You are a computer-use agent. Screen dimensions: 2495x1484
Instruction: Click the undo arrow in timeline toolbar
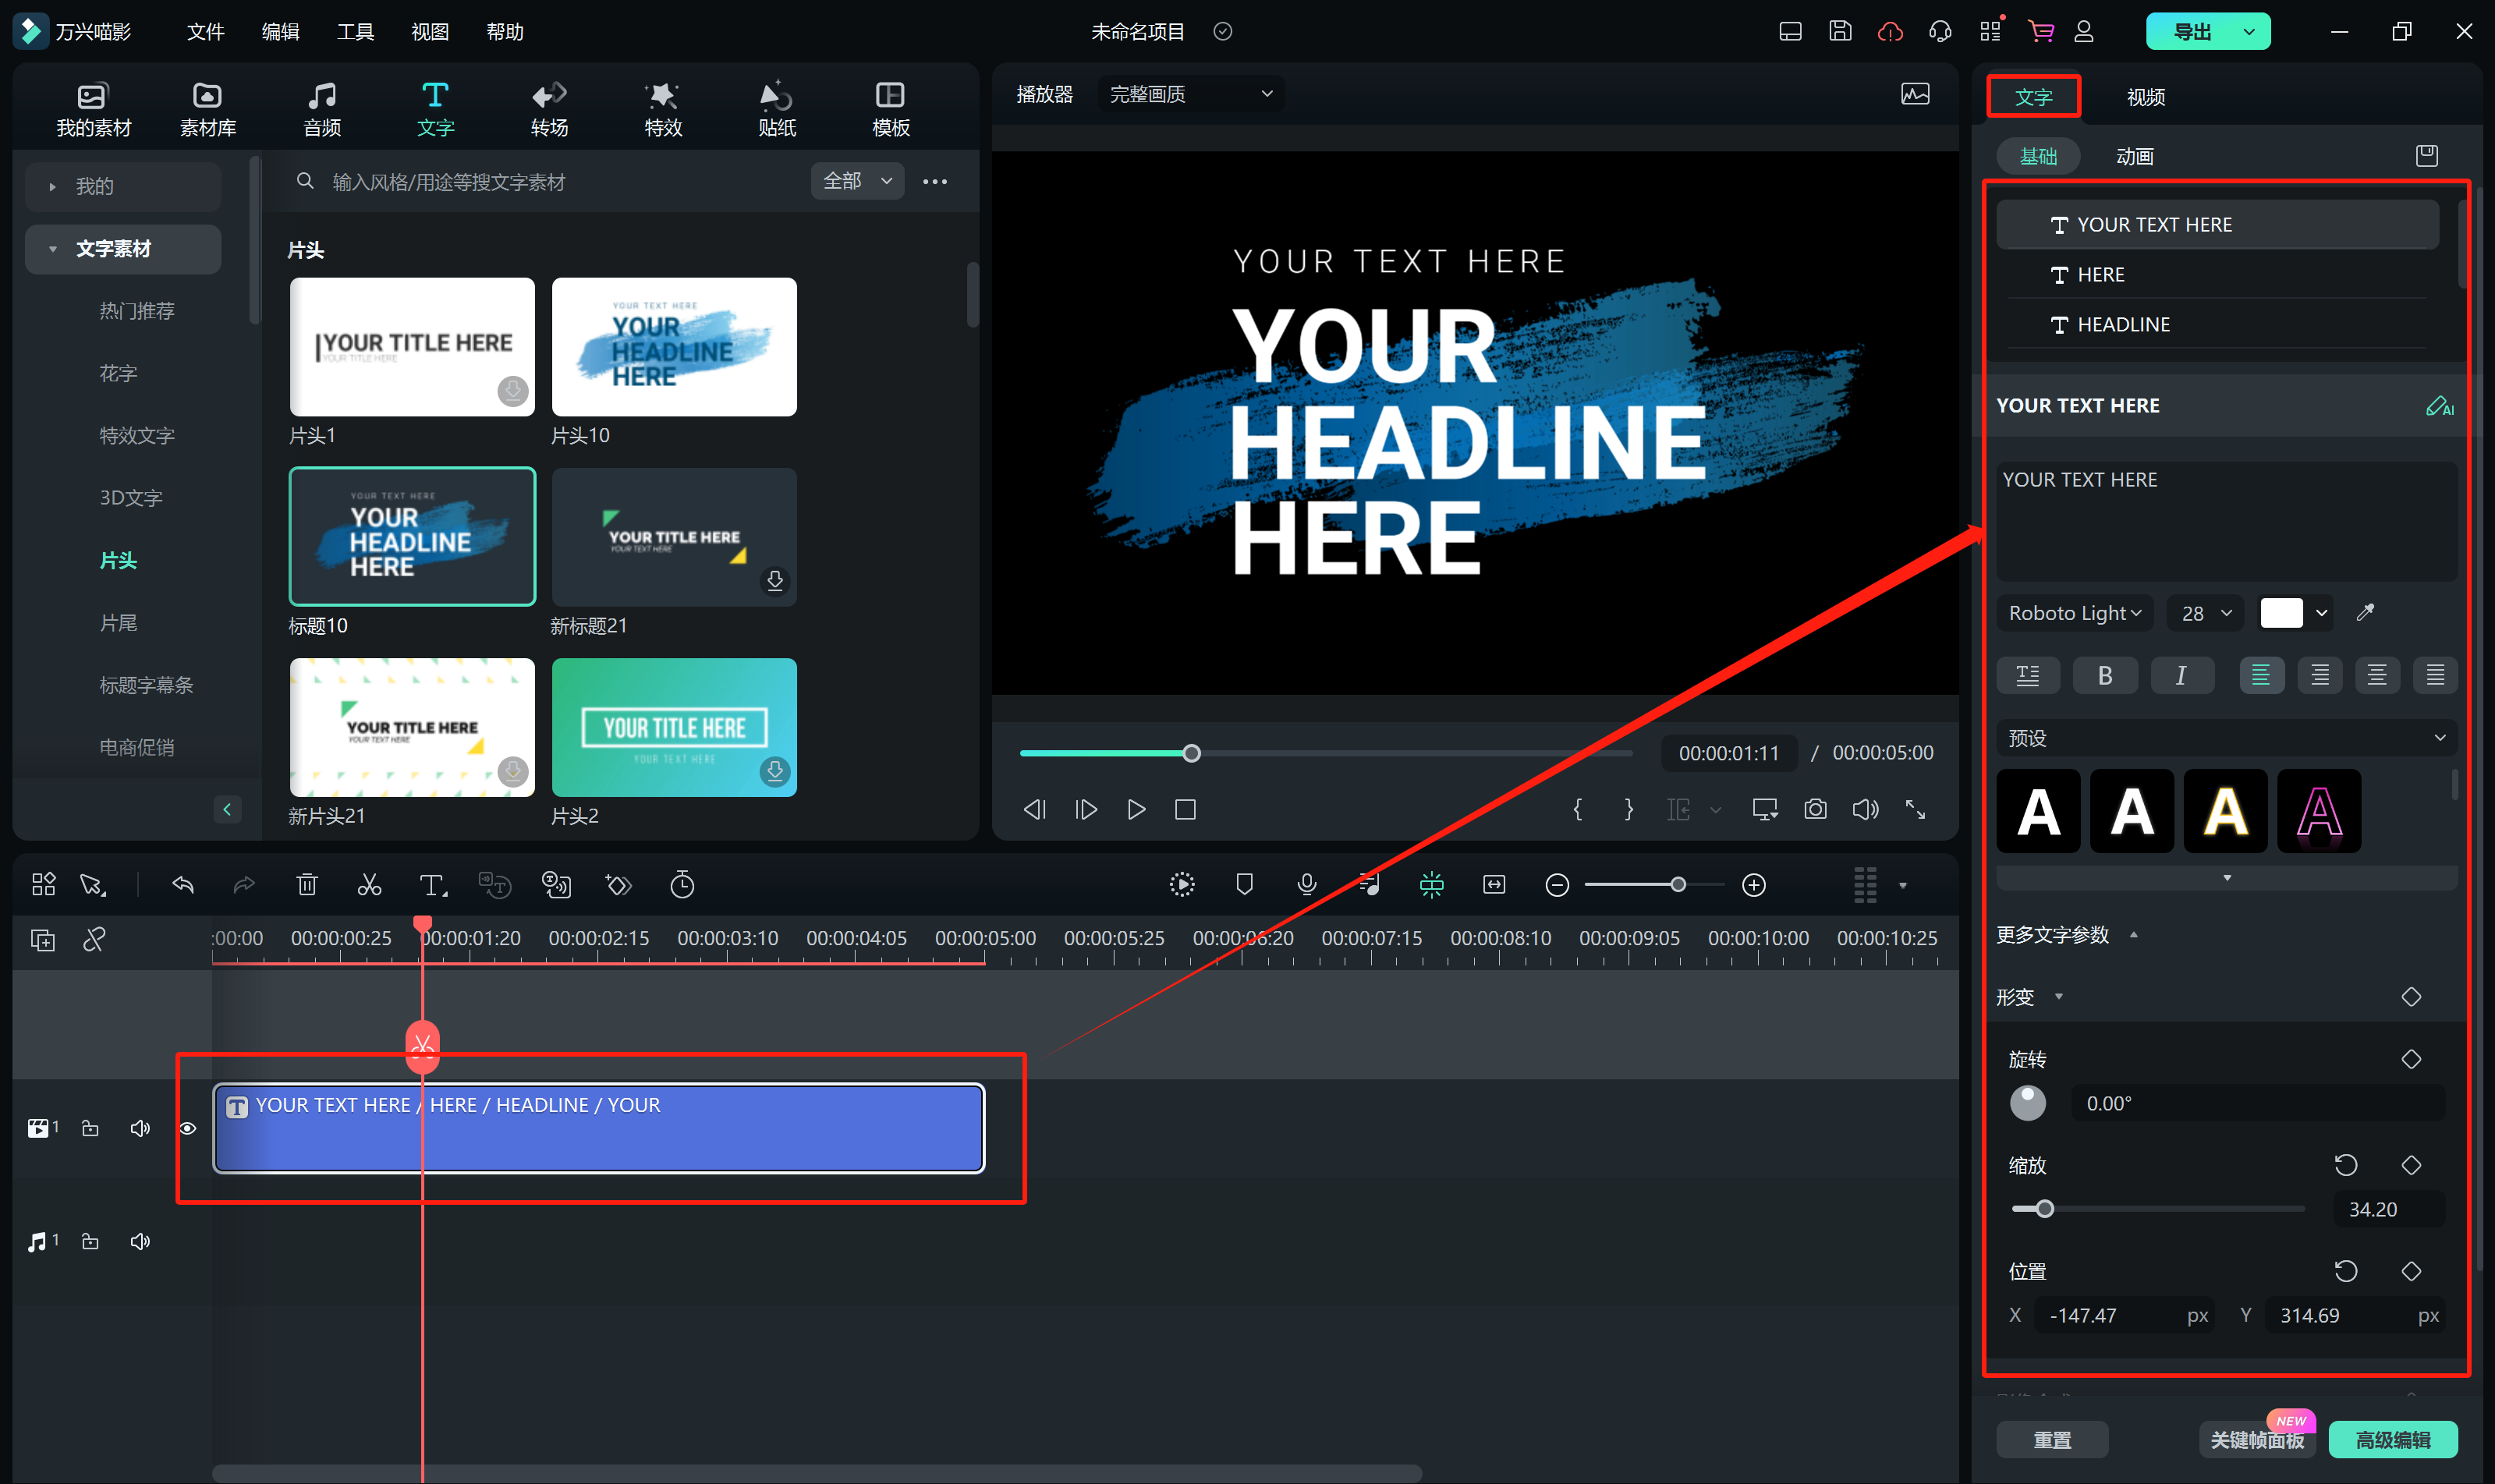pyautogui.click(x=183, y=885)
